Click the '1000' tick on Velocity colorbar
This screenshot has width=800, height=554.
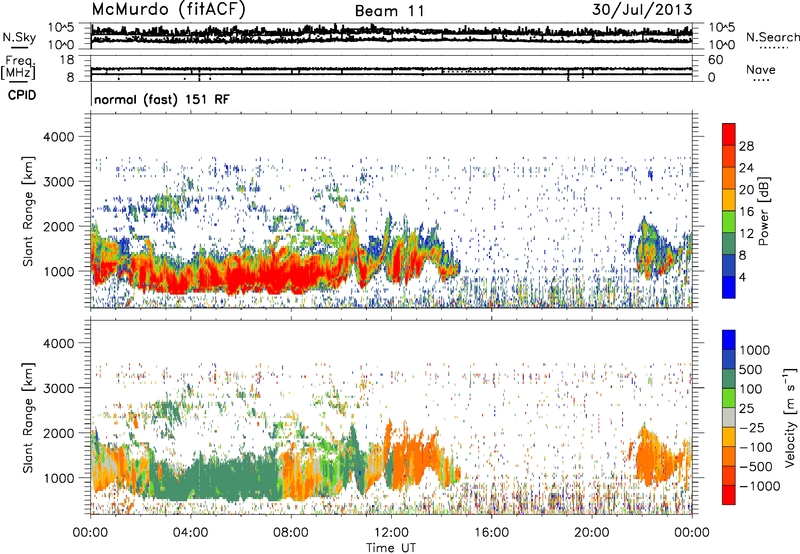pos(754,350)
